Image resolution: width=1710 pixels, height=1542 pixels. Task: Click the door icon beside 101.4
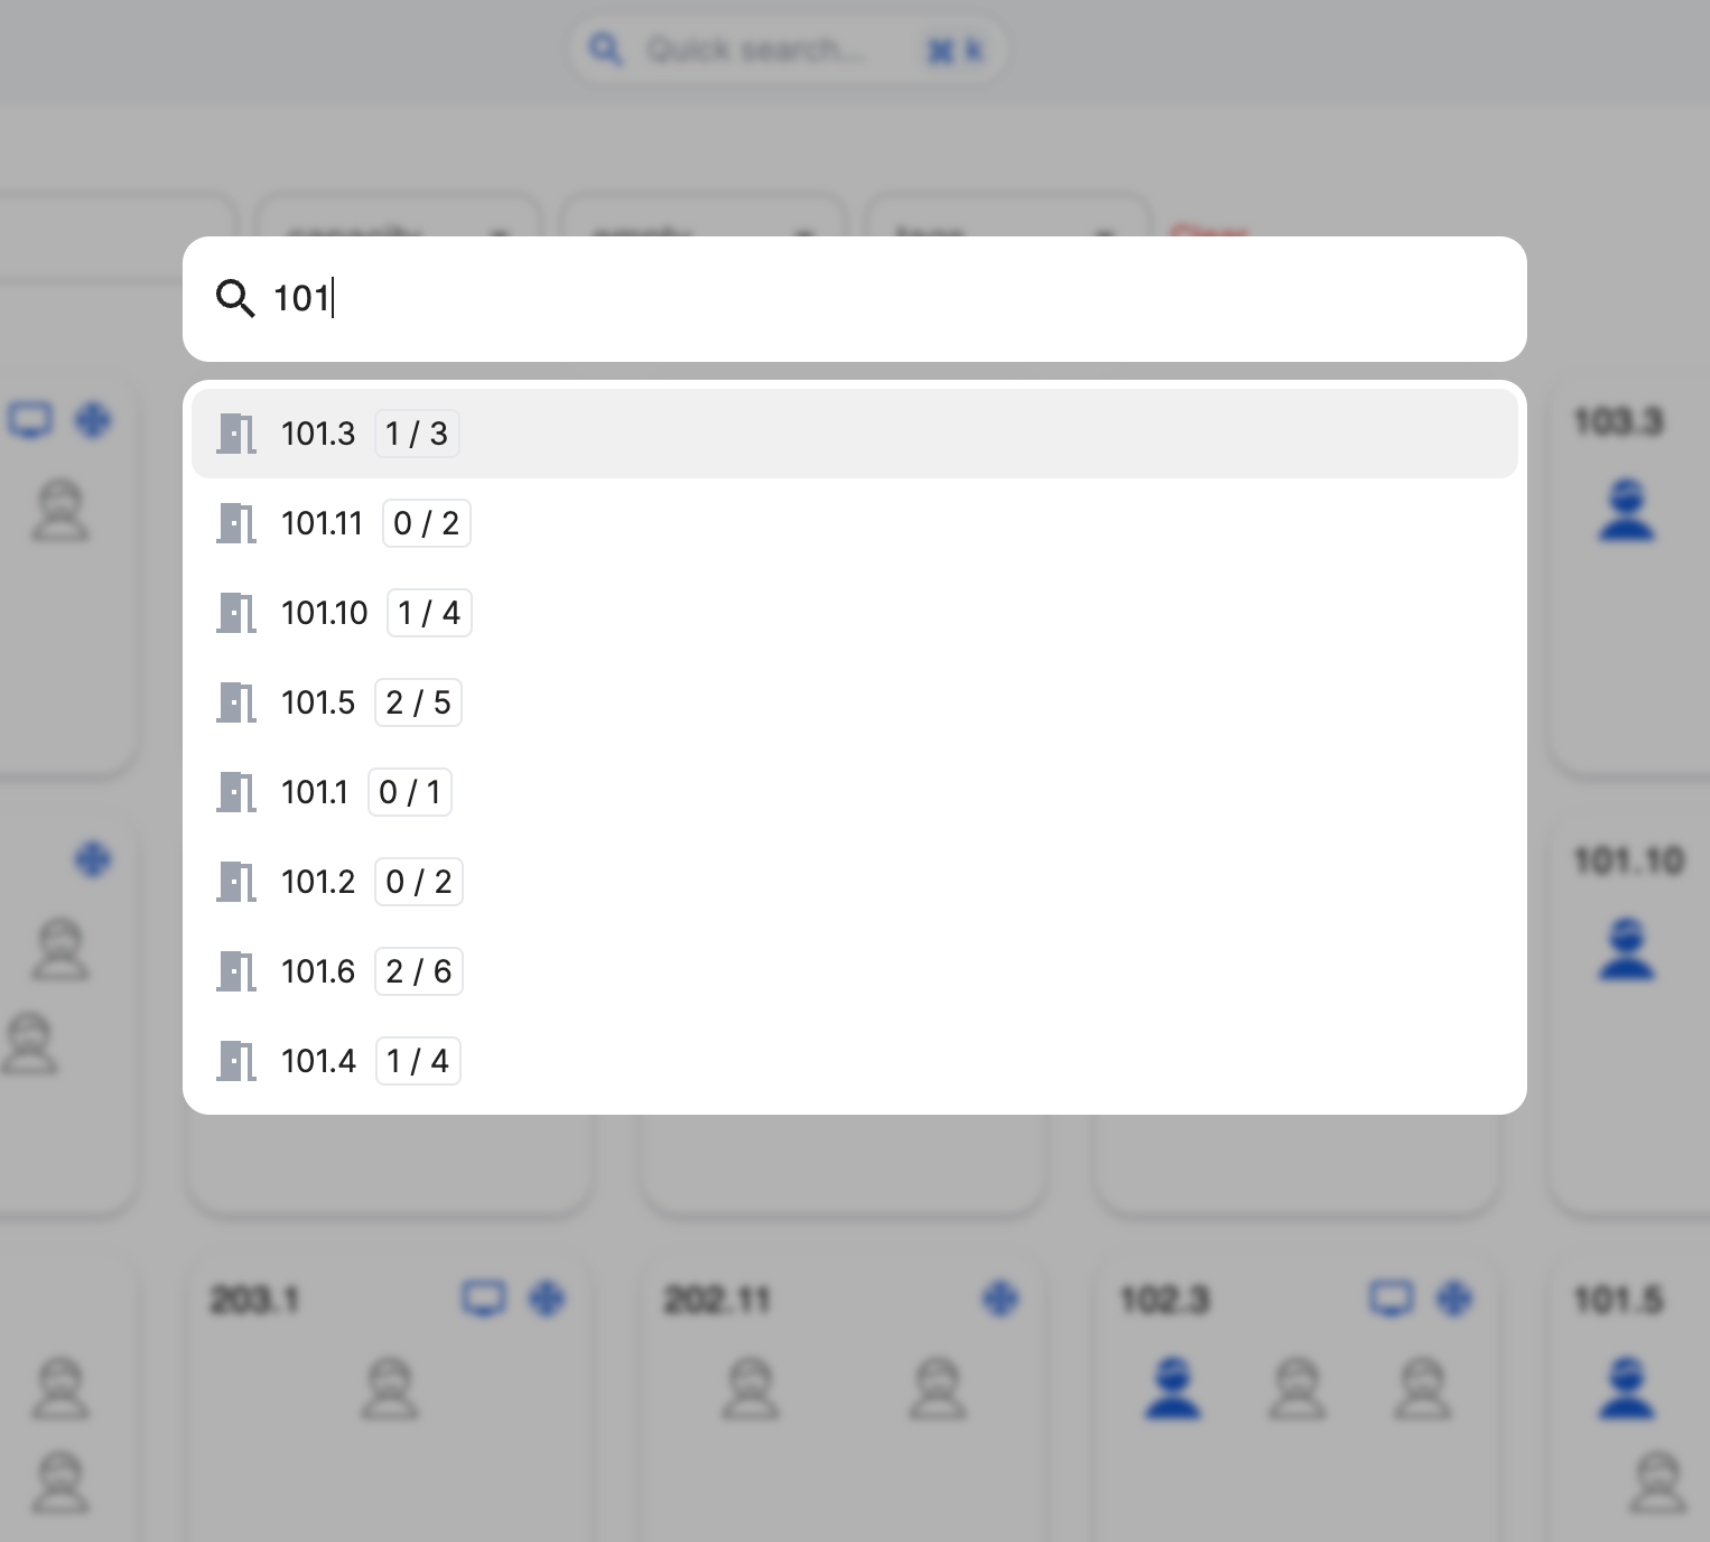236,1061
